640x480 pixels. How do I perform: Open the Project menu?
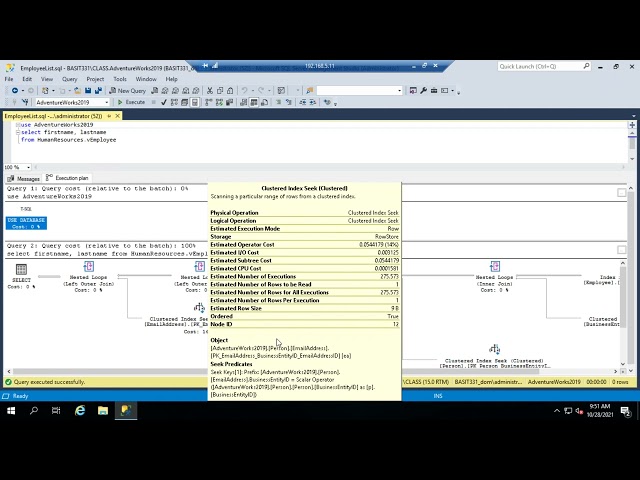95,79
